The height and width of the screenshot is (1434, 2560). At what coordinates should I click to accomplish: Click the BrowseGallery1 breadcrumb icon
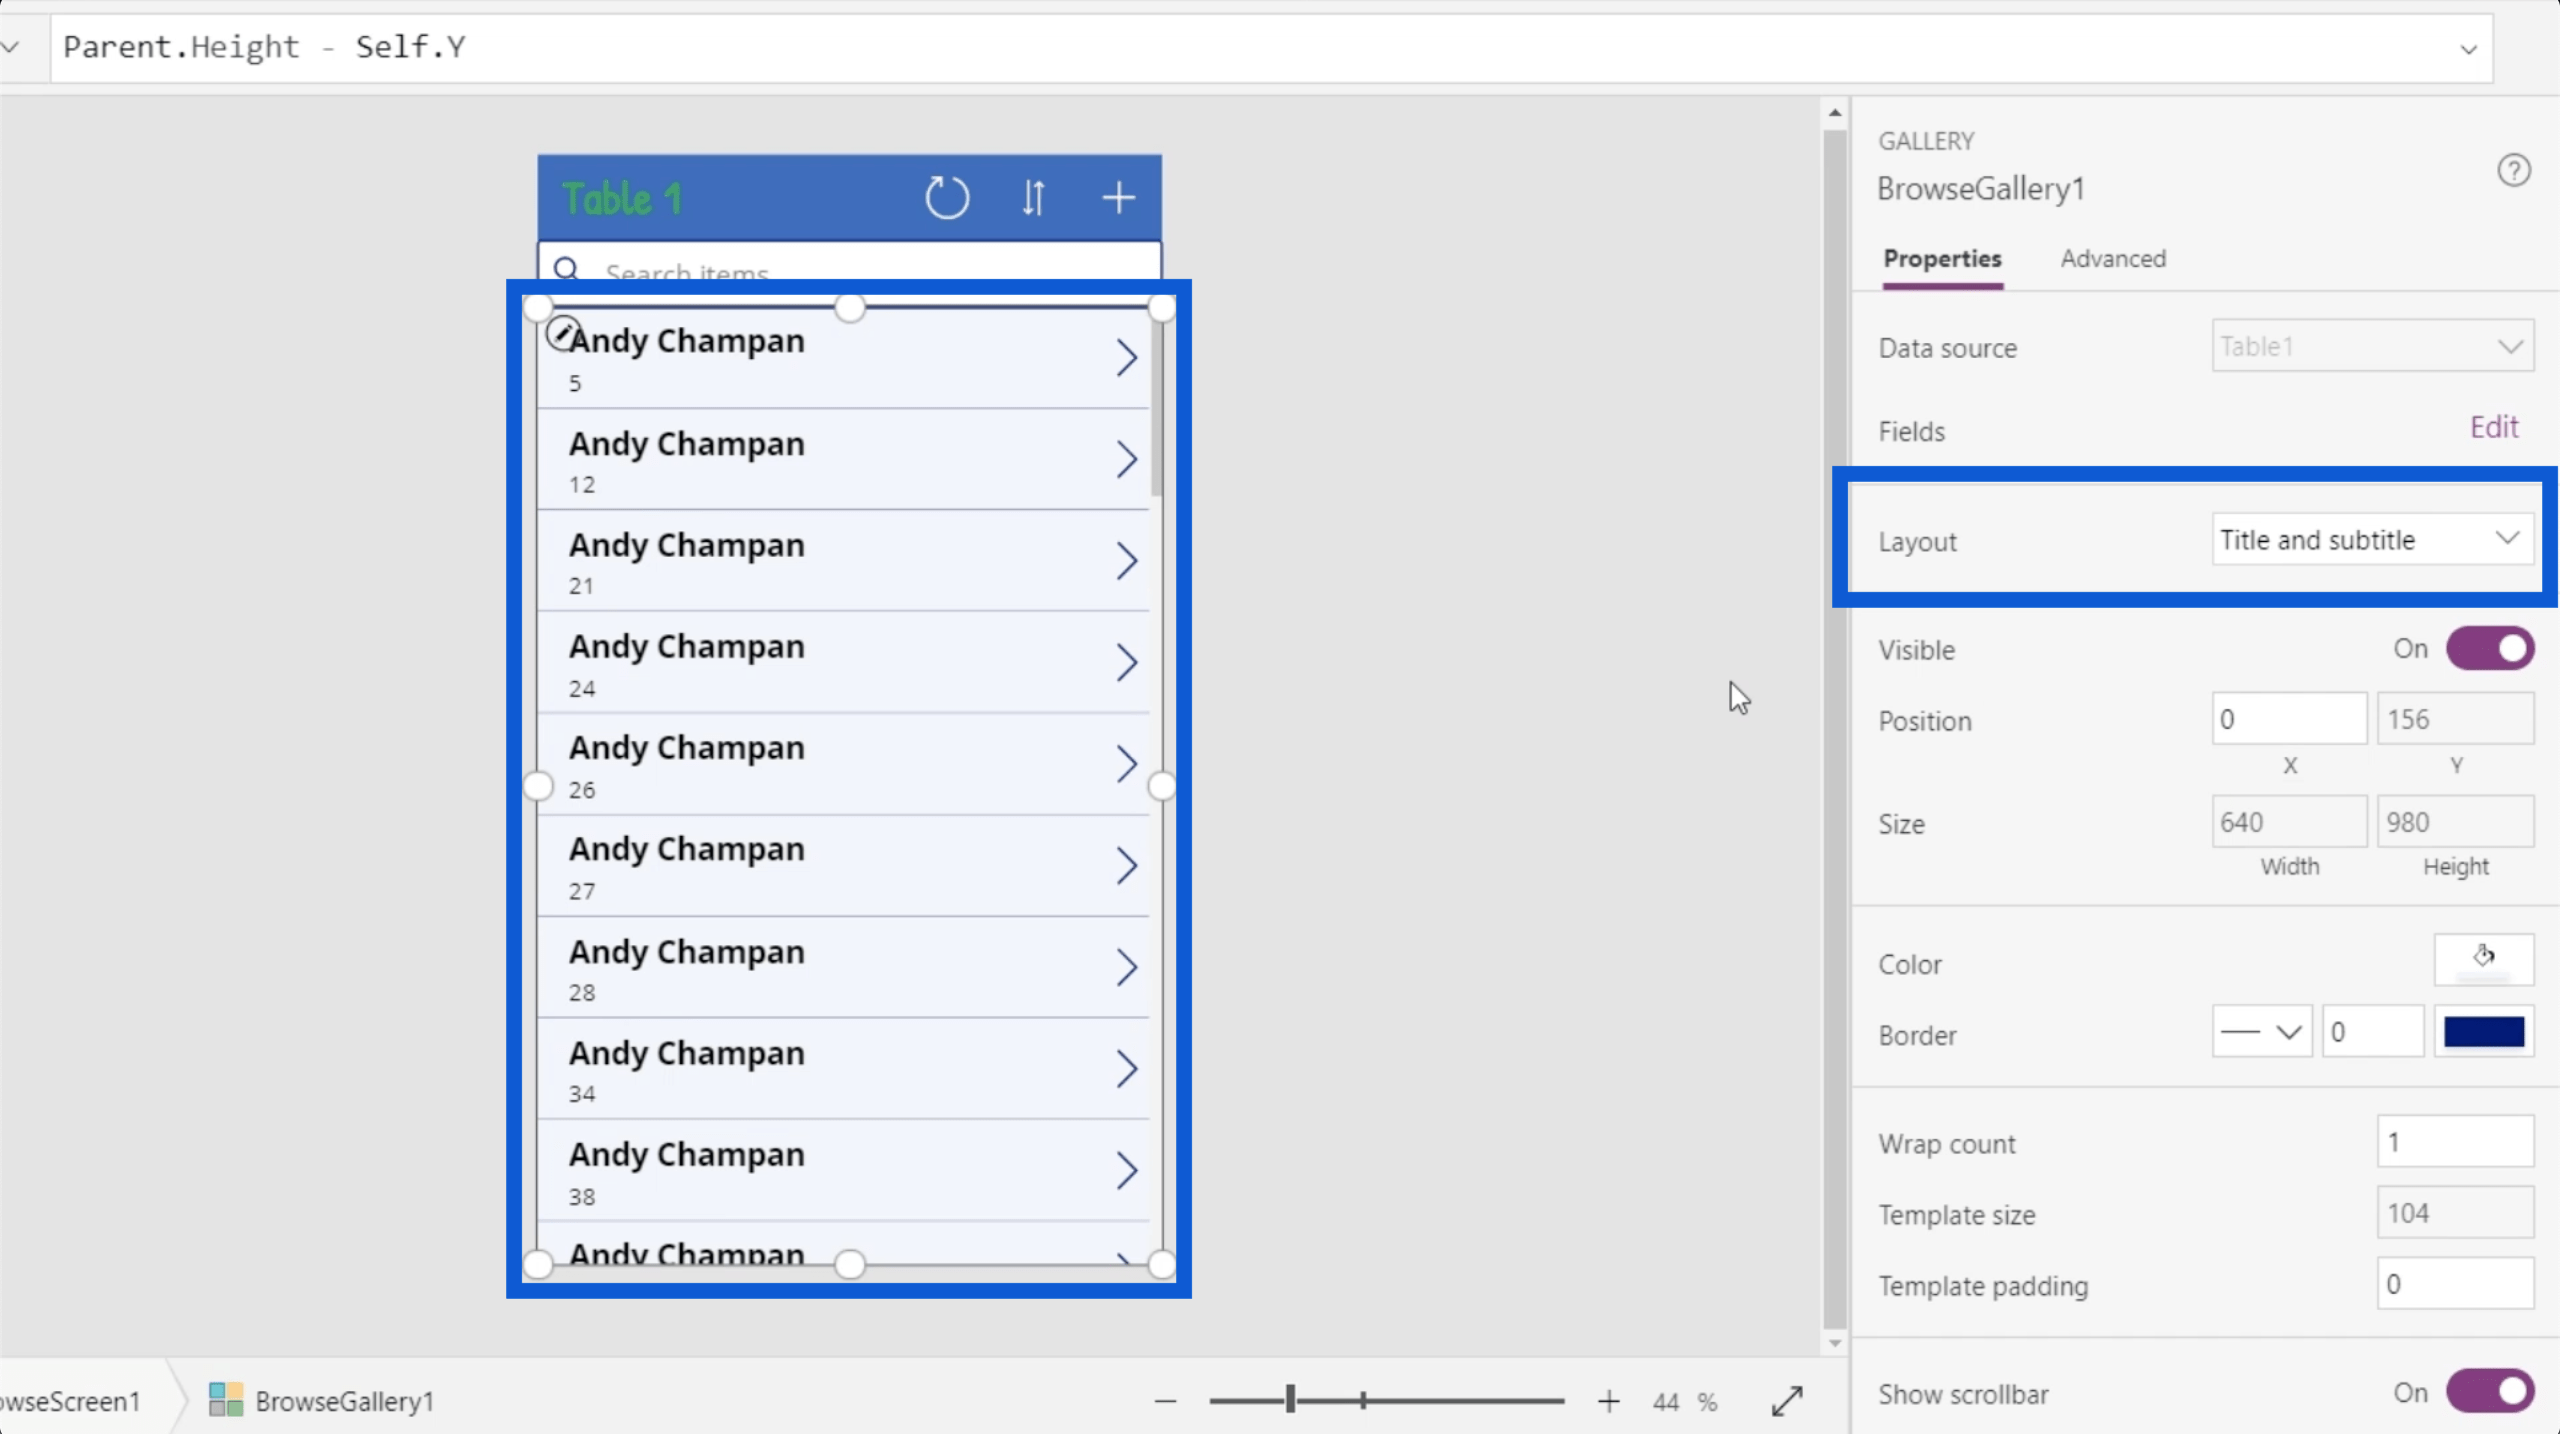coord(225,1400)
